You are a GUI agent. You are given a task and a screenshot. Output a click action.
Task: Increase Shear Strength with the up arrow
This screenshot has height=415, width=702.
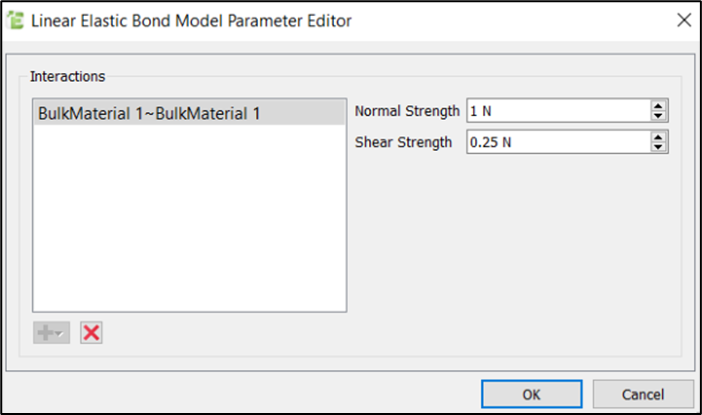pyautogui.click(x=658, y=137)
